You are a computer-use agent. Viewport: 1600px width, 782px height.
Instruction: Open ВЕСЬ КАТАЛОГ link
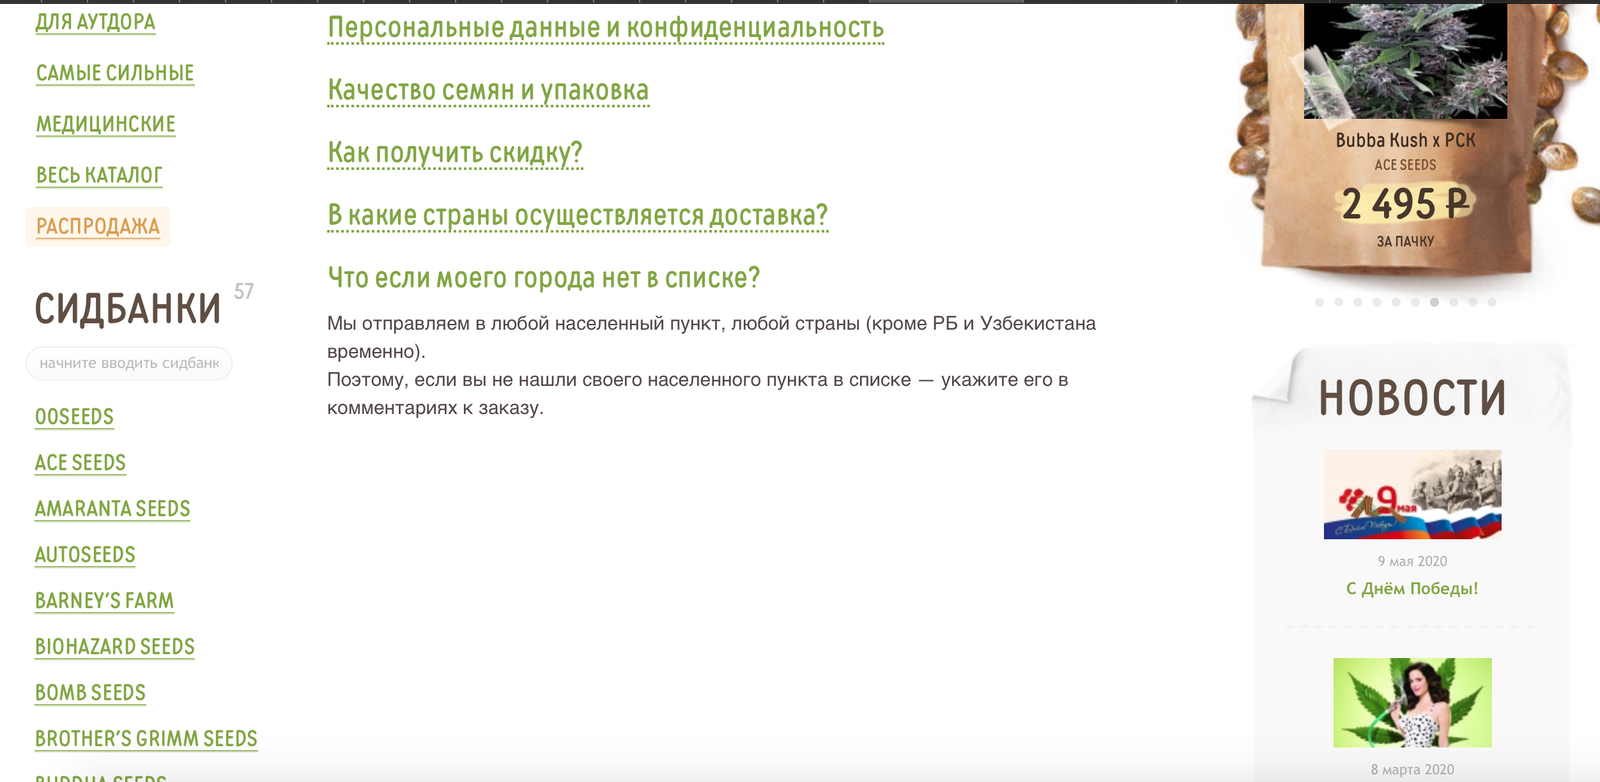(99, 175)
